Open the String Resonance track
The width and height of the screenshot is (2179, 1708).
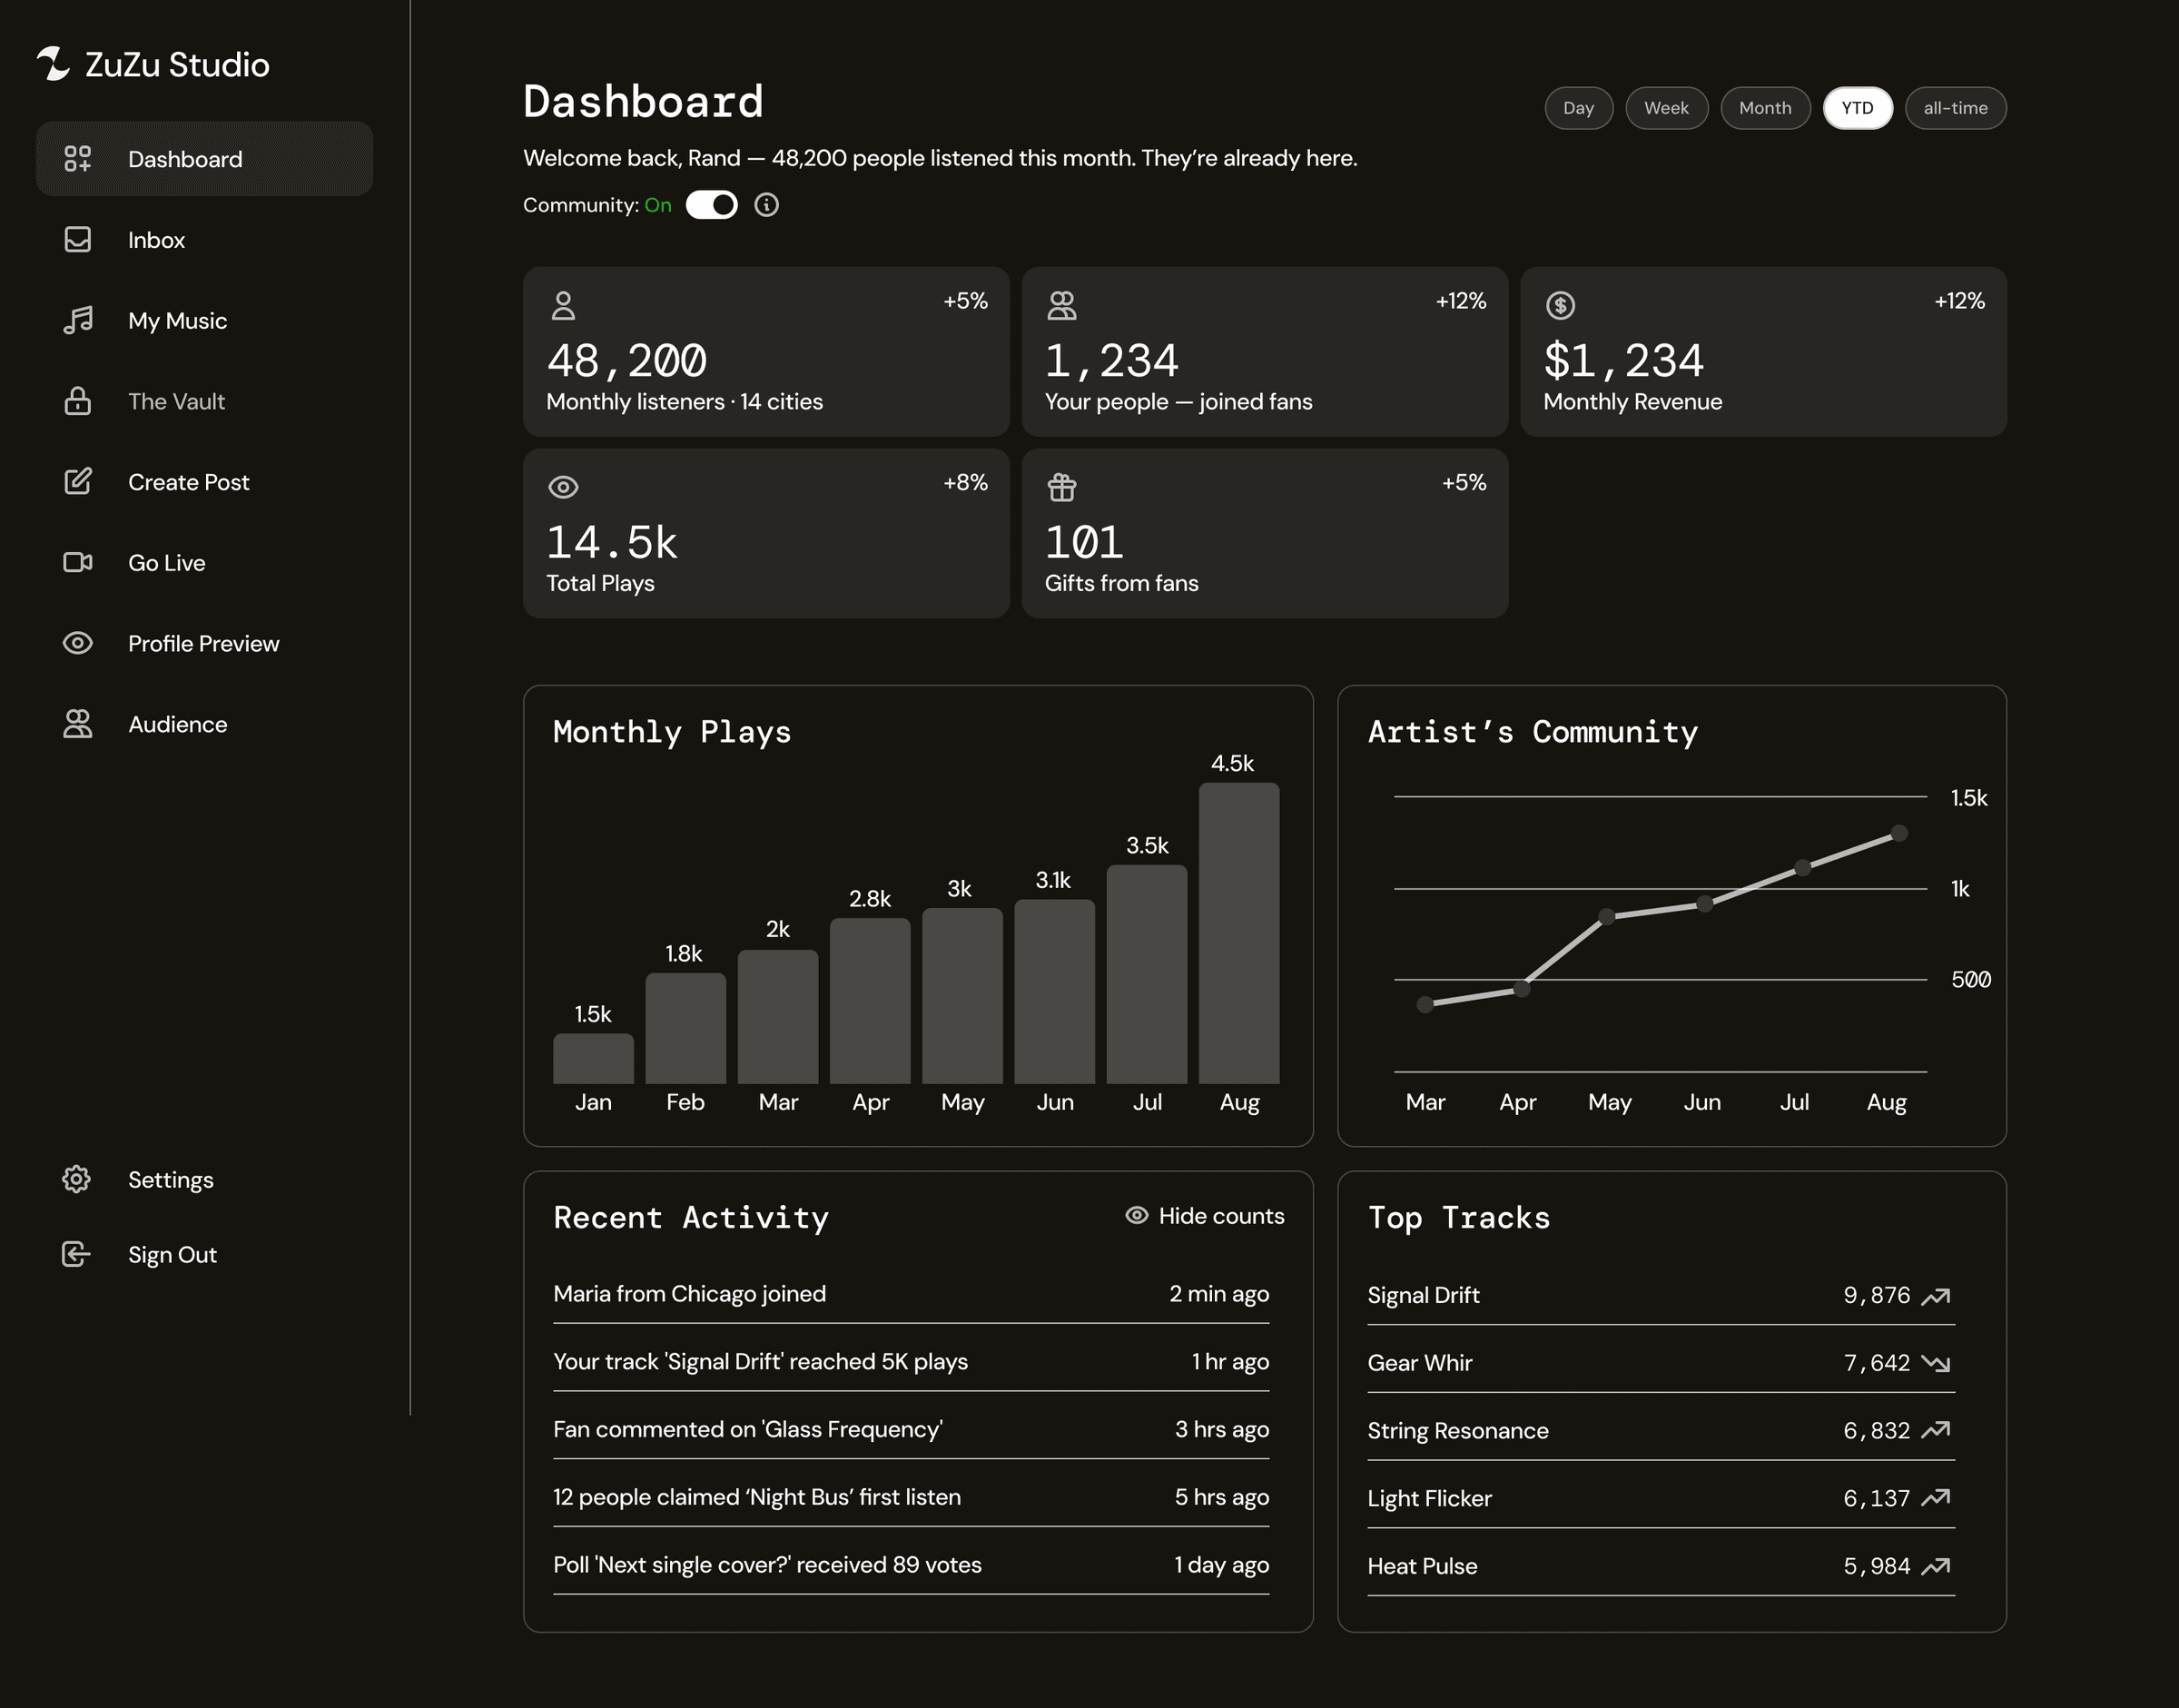click(x=1661, y=1431)
